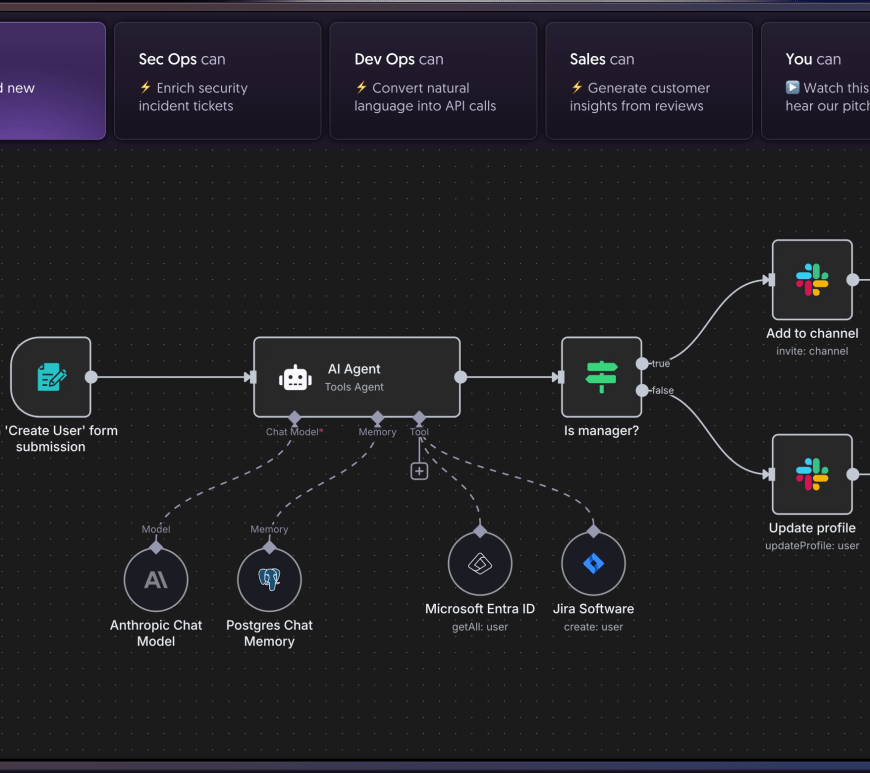
Task: Select the Sales tab card
Action: pos(648,81)
